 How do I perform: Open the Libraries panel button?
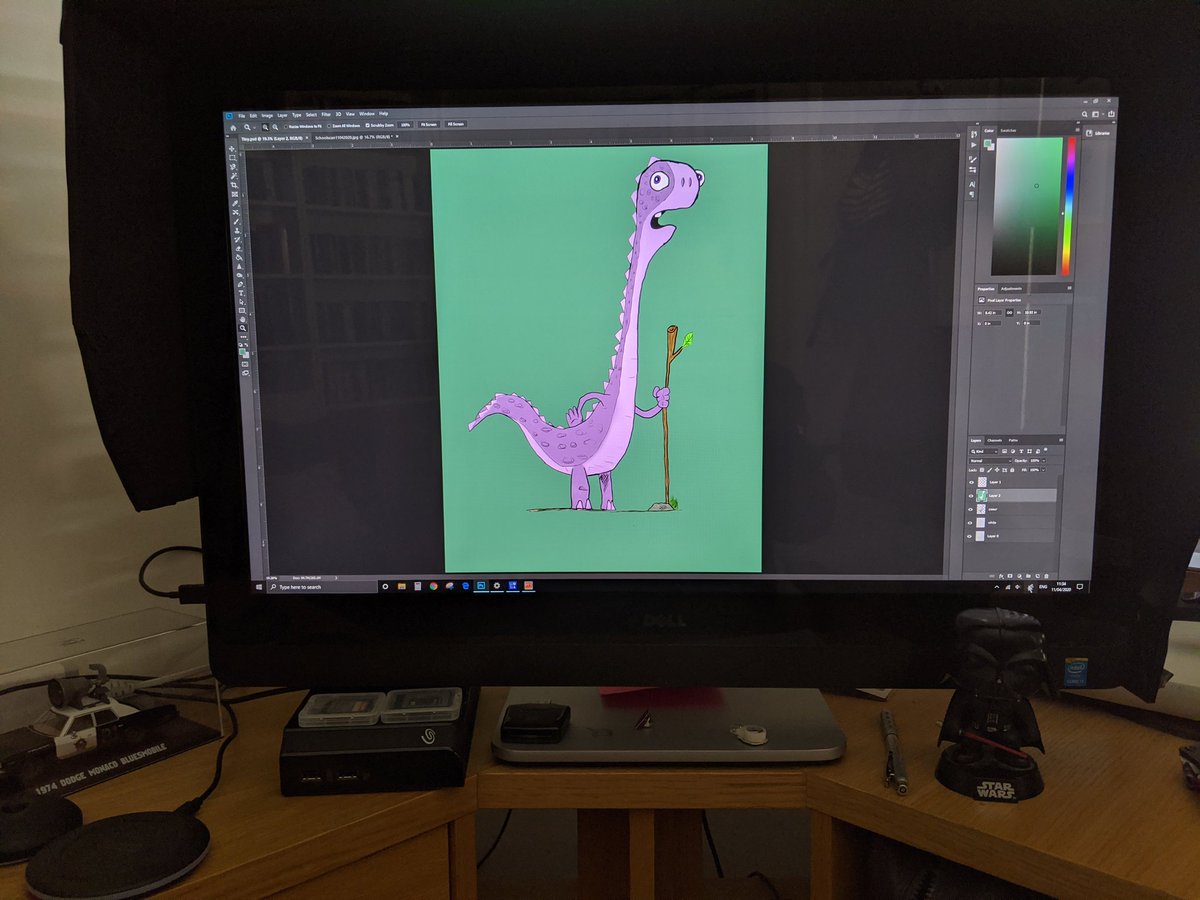[1097, 133]
